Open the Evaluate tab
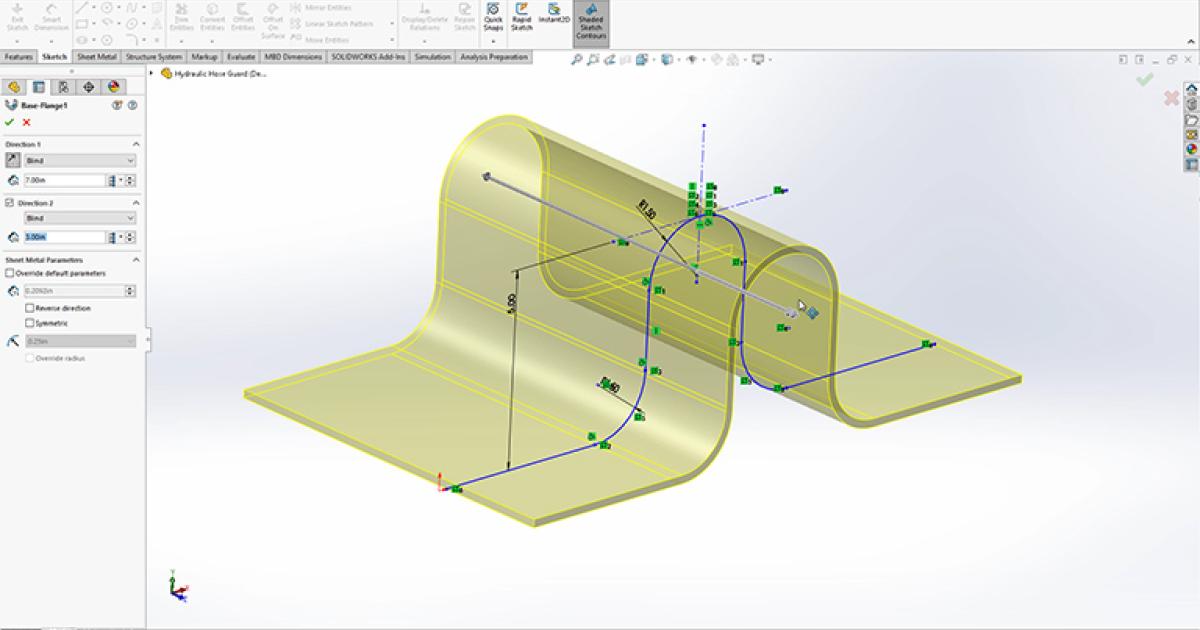 (x=241, y=58)
